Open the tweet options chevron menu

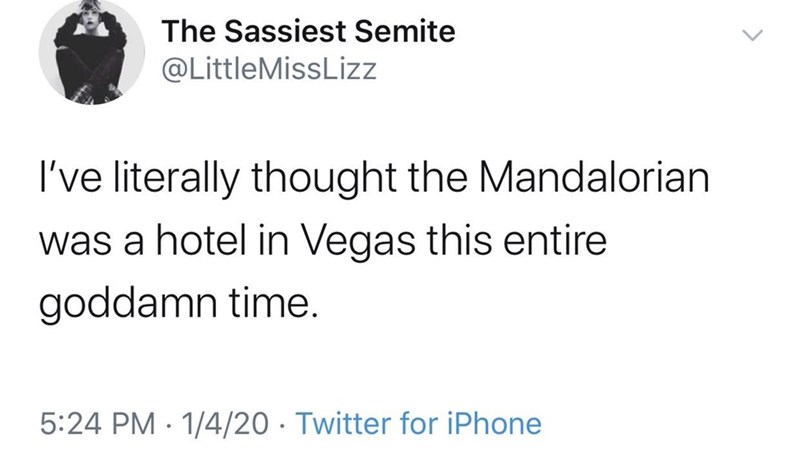click(x=759, y=38)
